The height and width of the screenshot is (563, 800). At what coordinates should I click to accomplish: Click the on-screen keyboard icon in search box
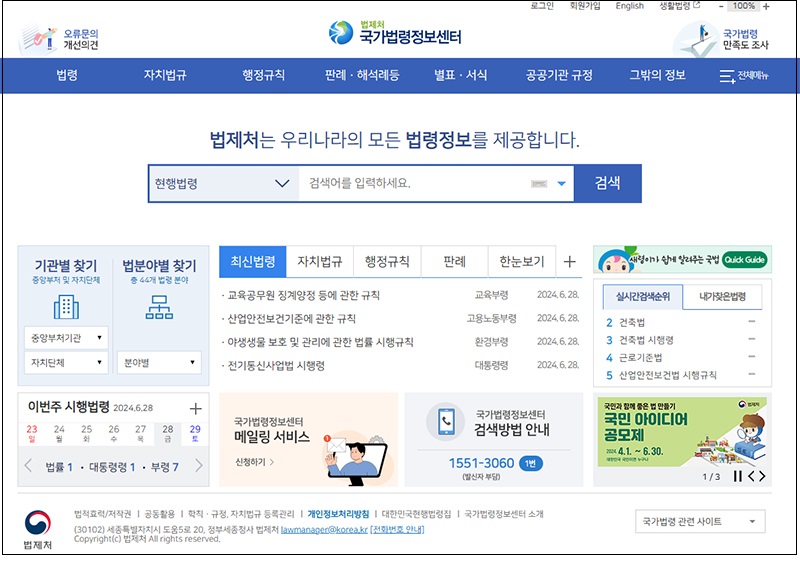tap(539, 184)
